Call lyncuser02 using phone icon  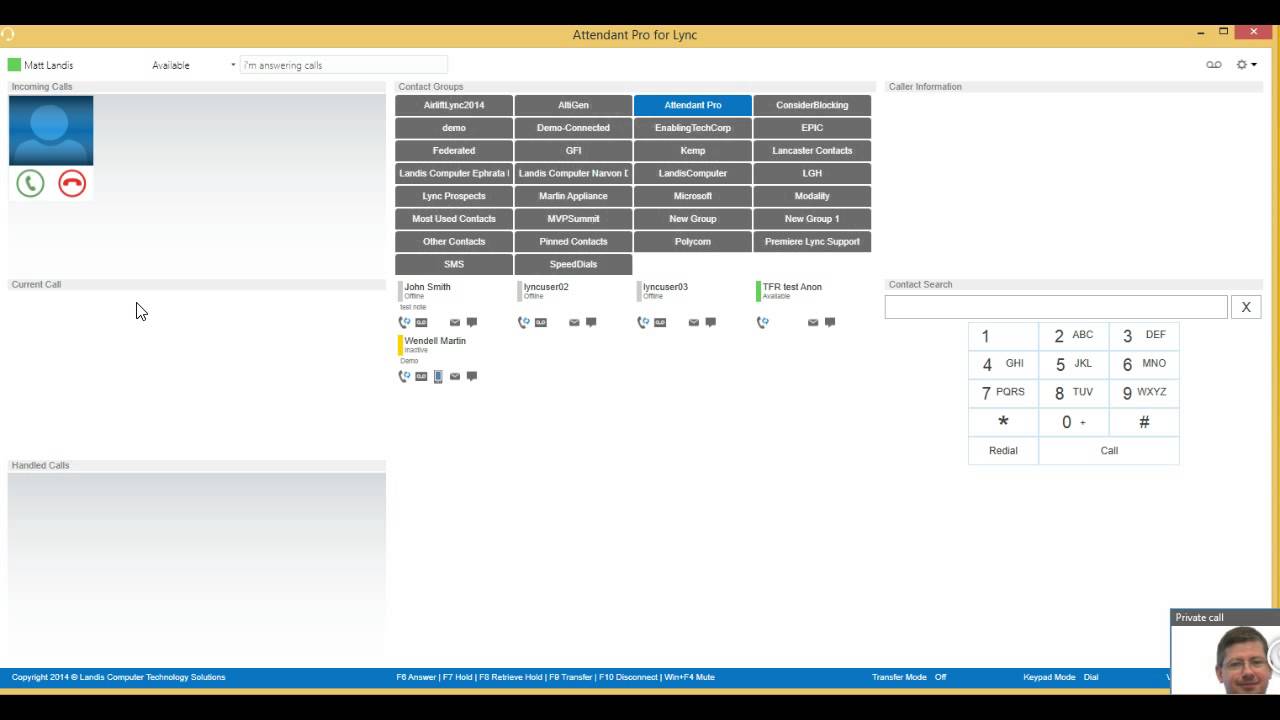(x=523, y=322)
